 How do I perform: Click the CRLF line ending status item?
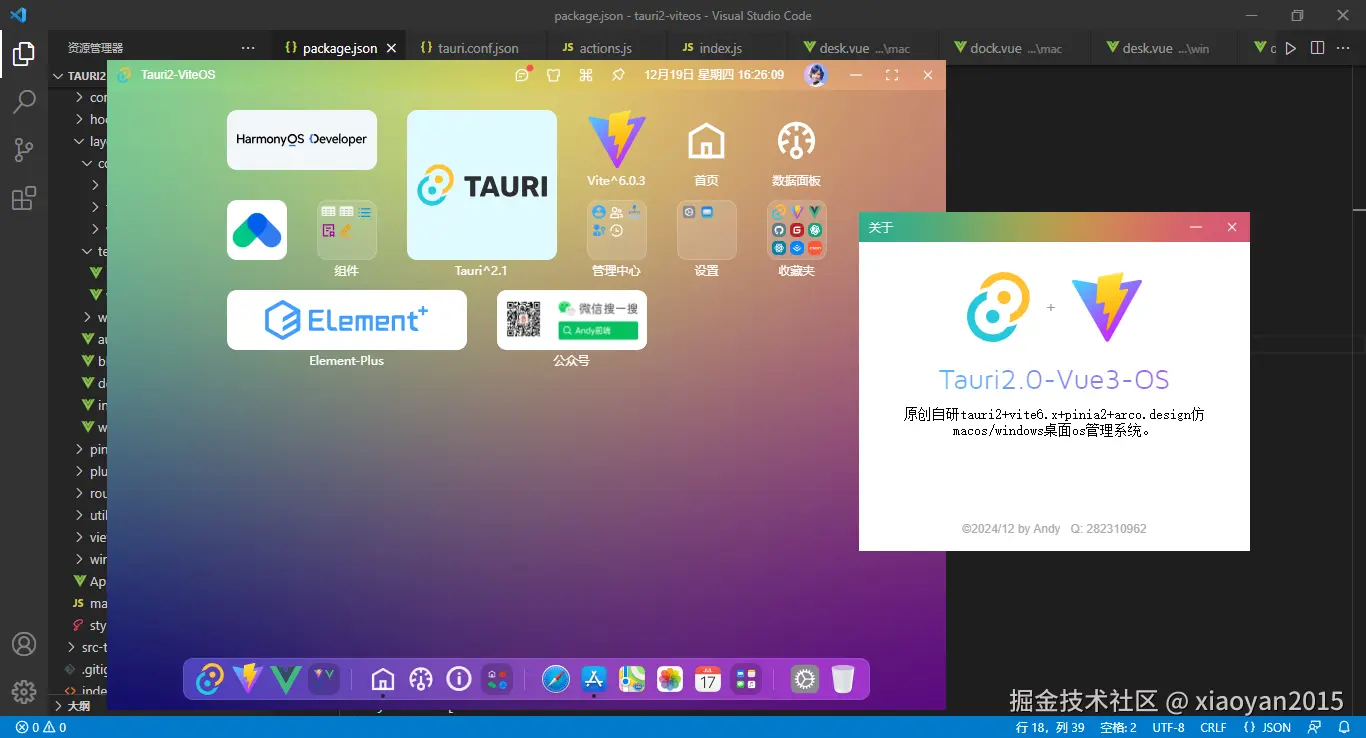click(1213, 728)
